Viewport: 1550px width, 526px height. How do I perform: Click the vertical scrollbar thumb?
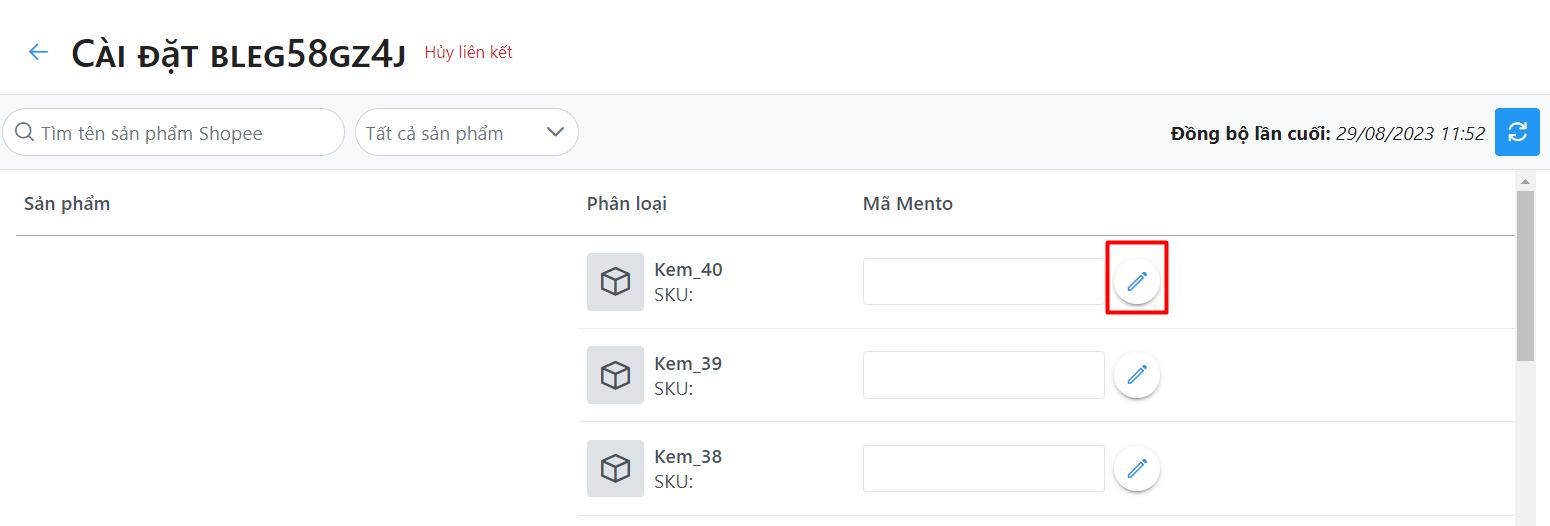pos(1525,275)
